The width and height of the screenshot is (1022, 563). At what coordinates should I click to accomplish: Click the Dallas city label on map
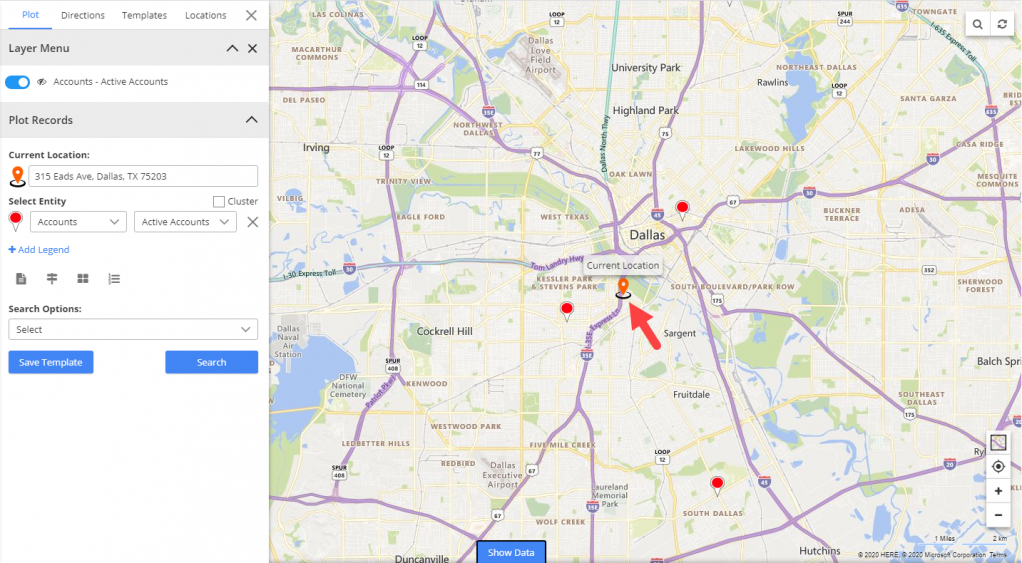647,235
